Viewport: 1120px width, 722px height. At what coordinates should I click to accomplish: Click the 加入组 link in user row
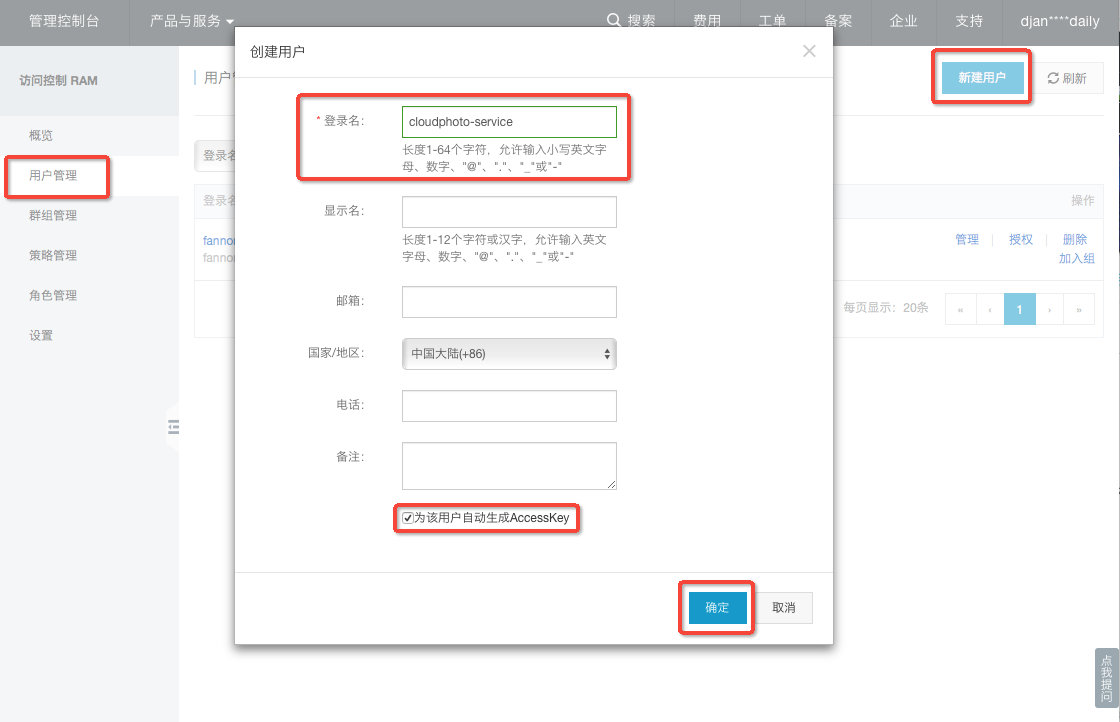click(x=1076, y=258)
